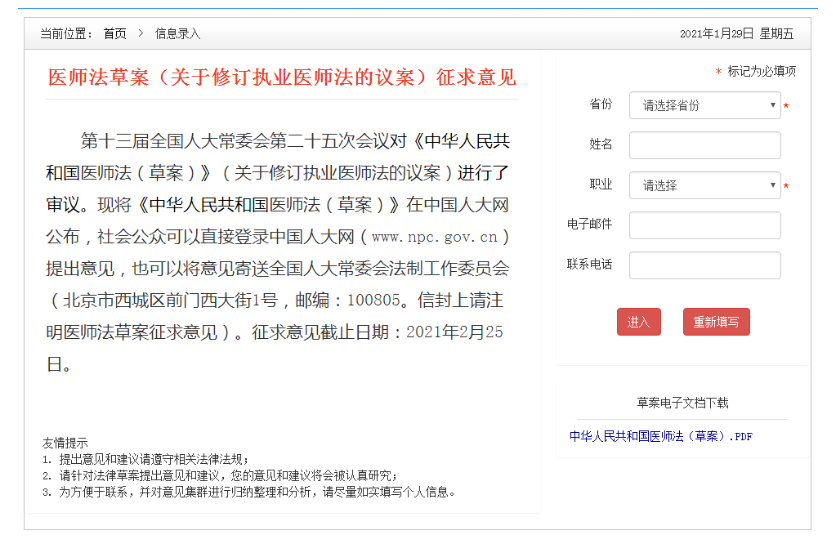Go to 首页 in the breadcrumb
Viewport: 833px width, 544px height.
tap(115, 34)
